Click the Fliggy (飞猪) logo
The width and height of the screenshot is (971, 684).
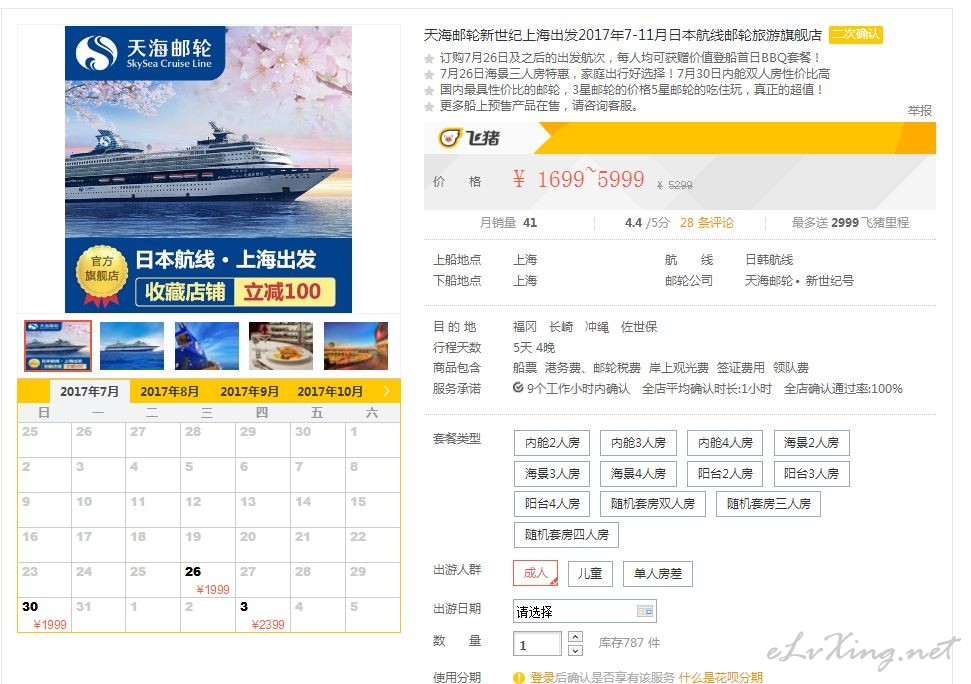[x=469, y=137]
